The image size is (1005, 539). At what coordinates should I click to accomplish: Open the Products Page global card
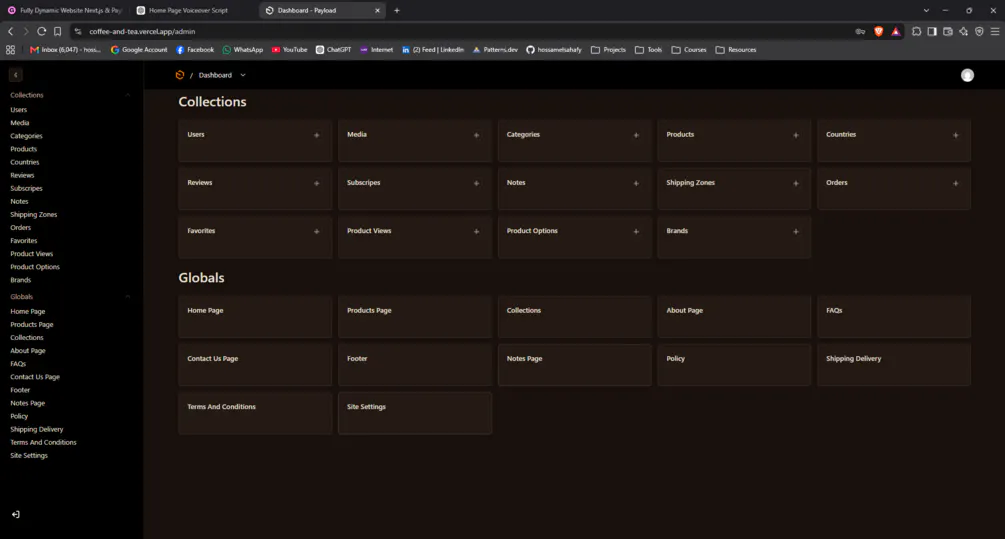(x=415, y=317)
